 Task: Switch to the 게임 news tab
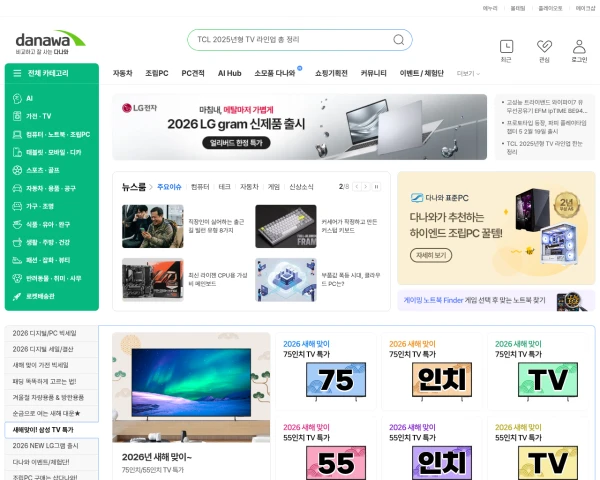click(274, 187)
